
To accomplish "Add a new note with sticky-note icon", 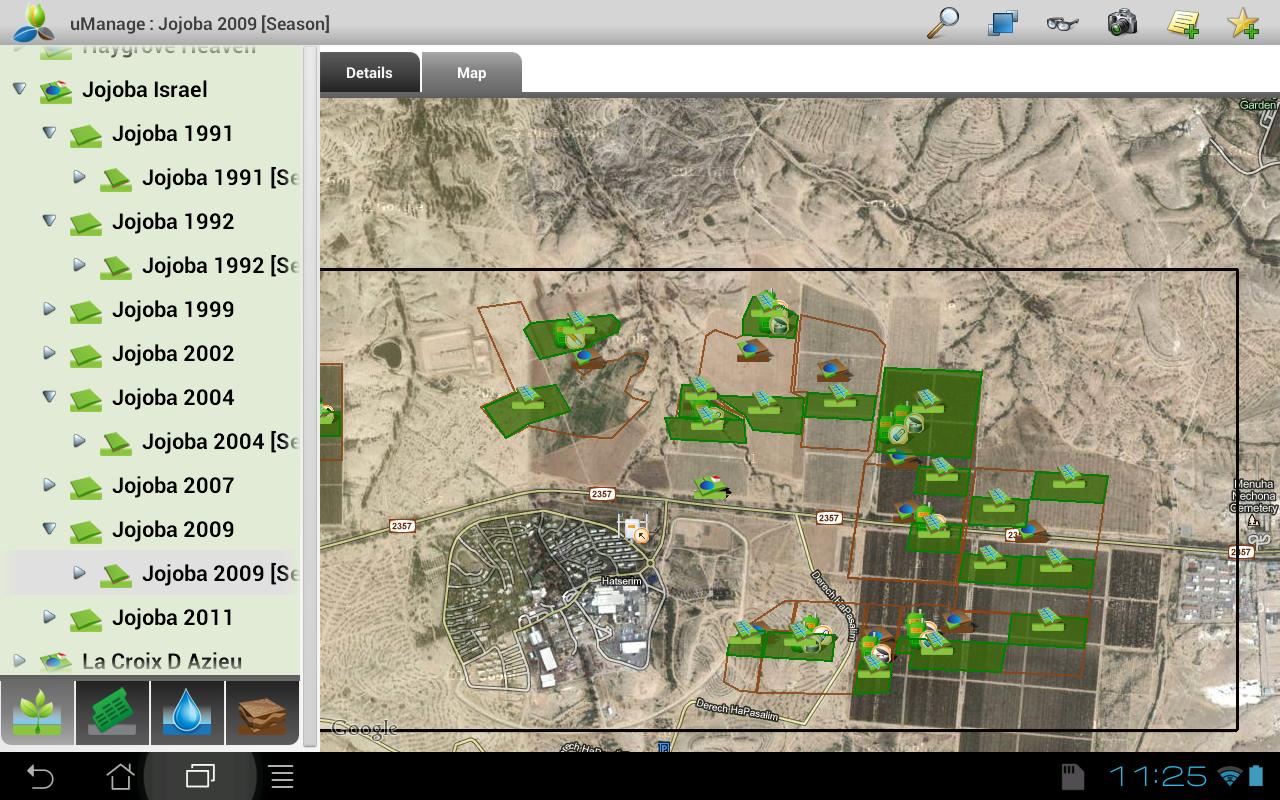I will [1183, 23].
